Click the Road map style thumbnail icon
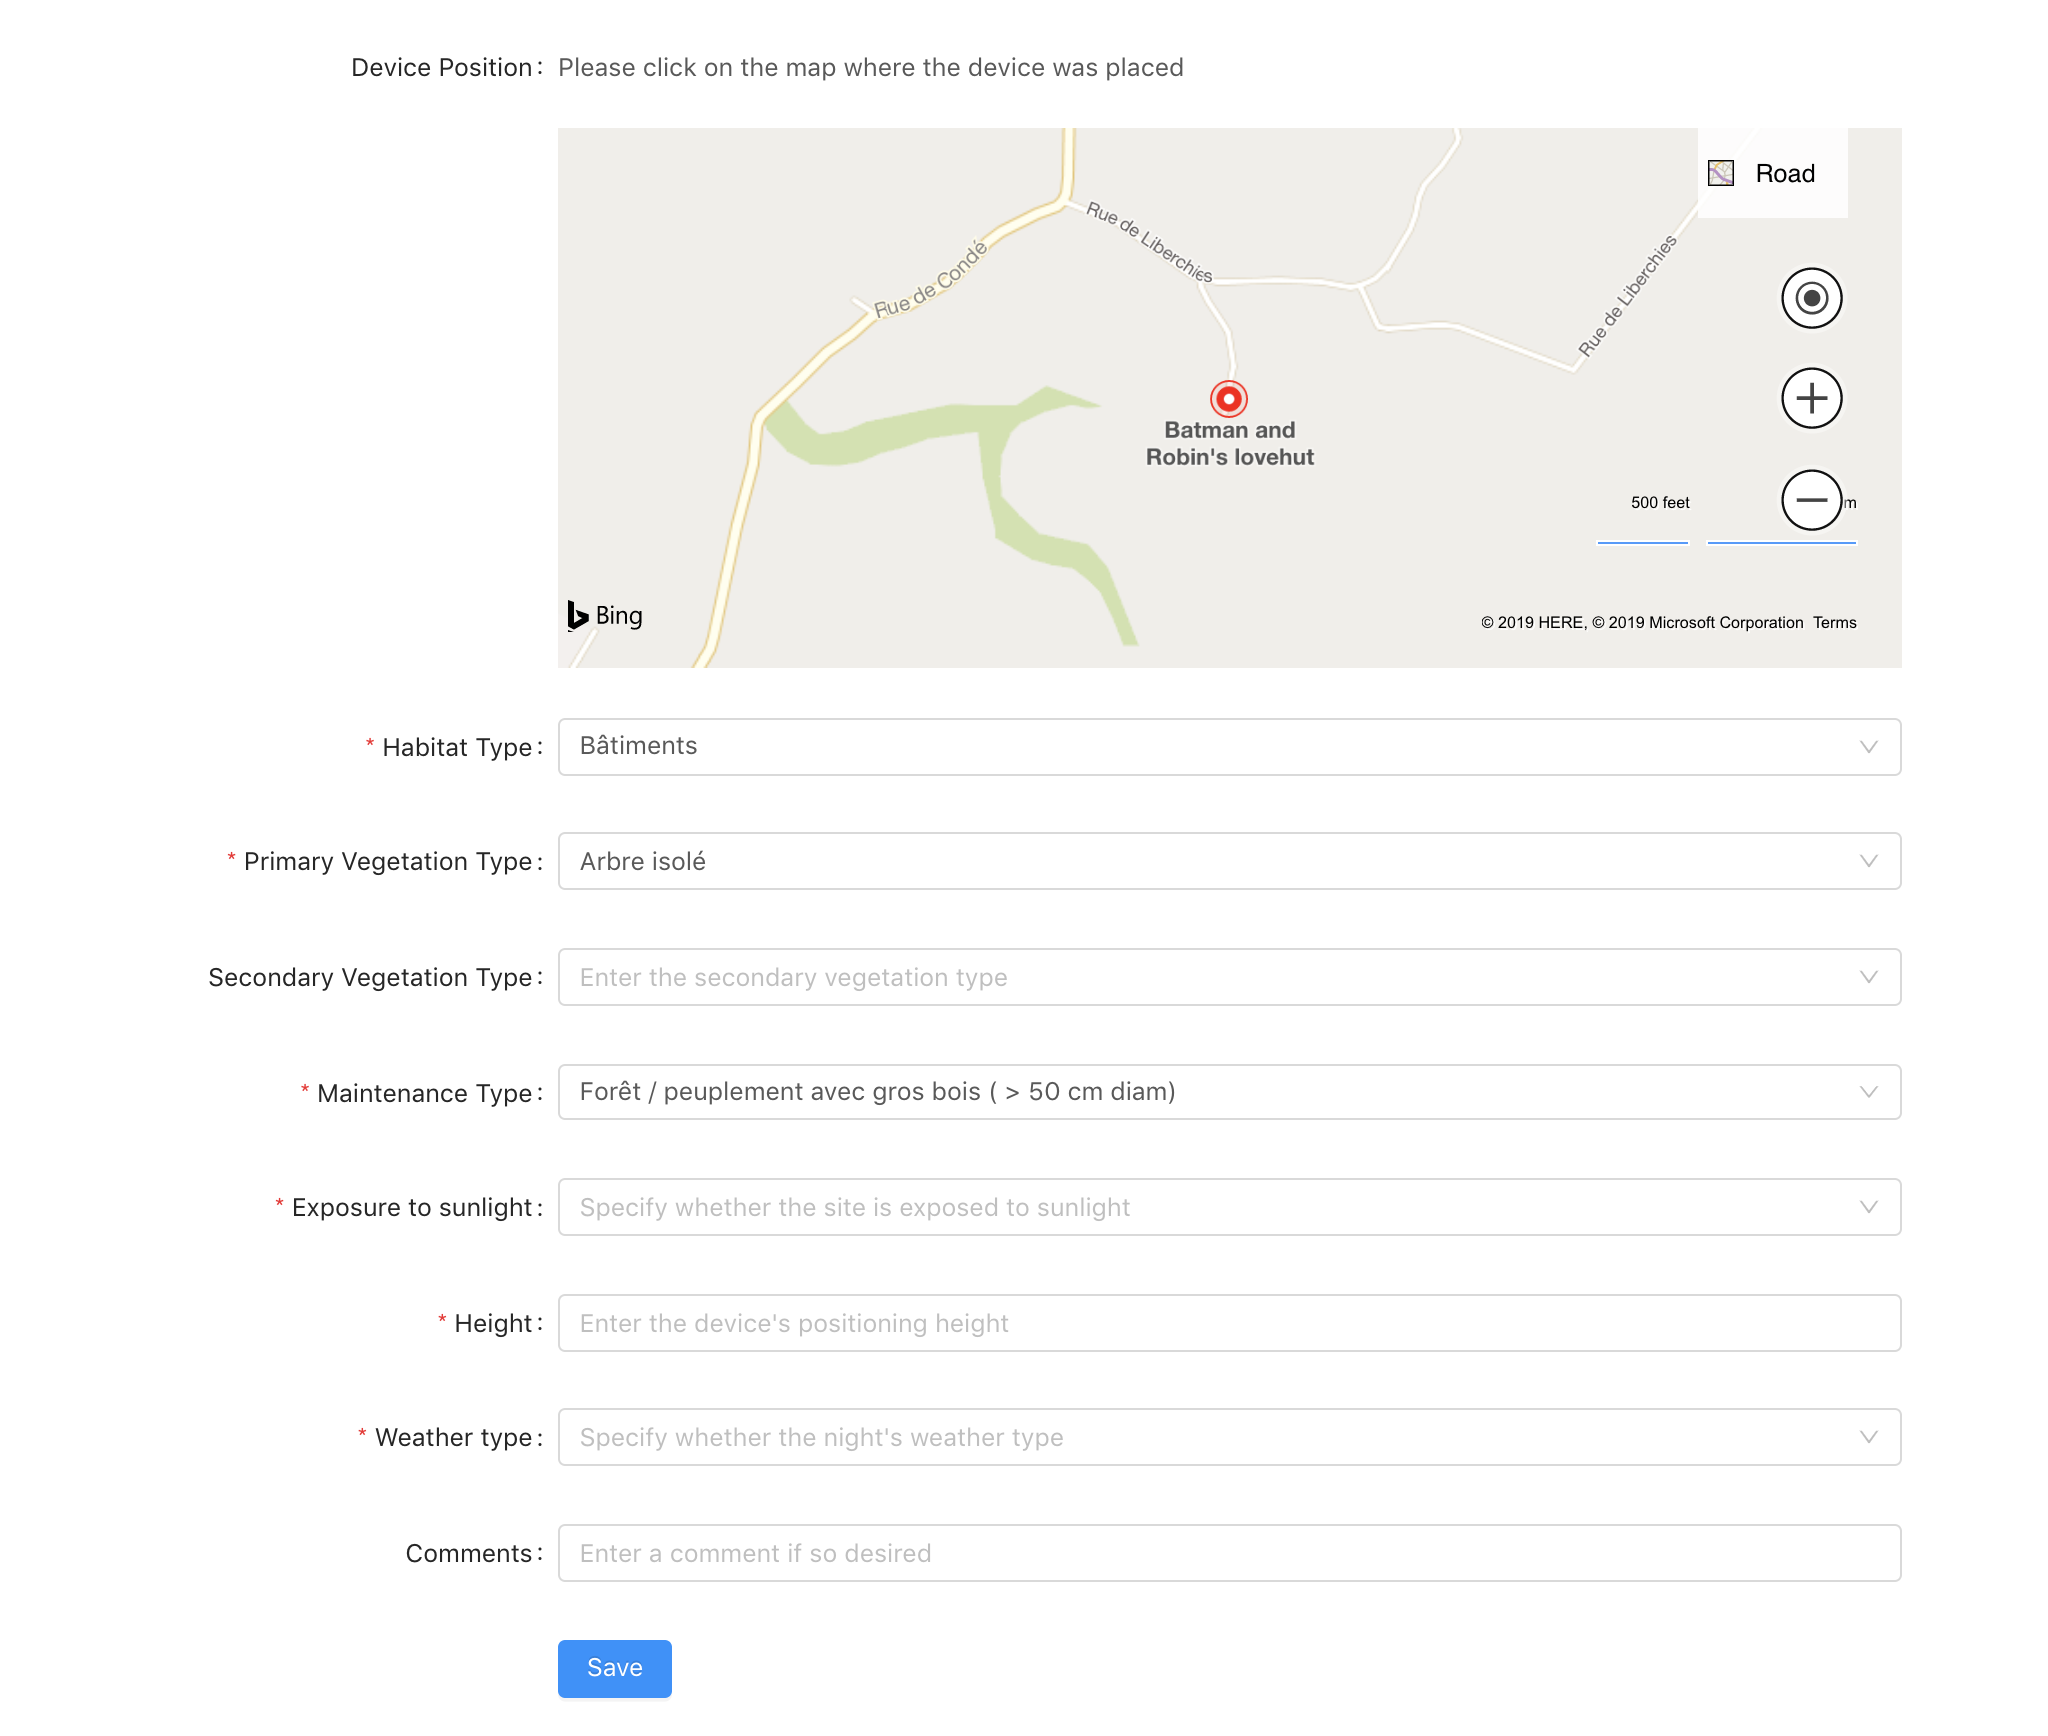 click(1720, 173)
